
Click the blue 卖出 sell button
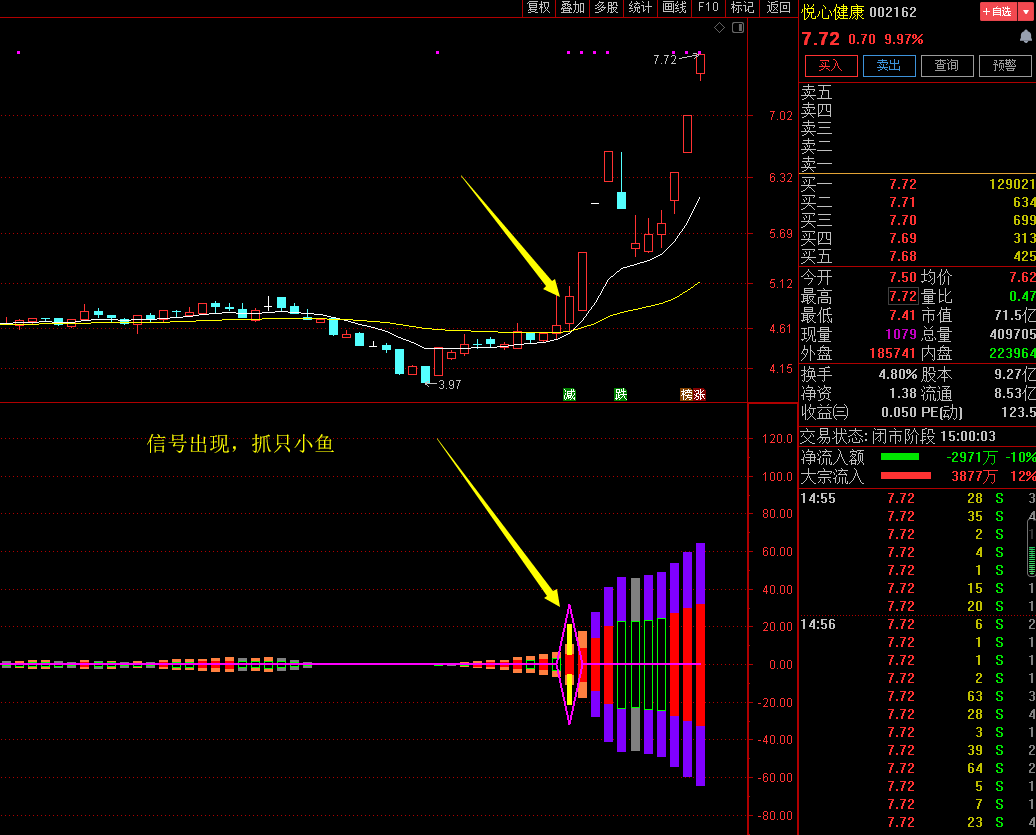click(889, 66)
